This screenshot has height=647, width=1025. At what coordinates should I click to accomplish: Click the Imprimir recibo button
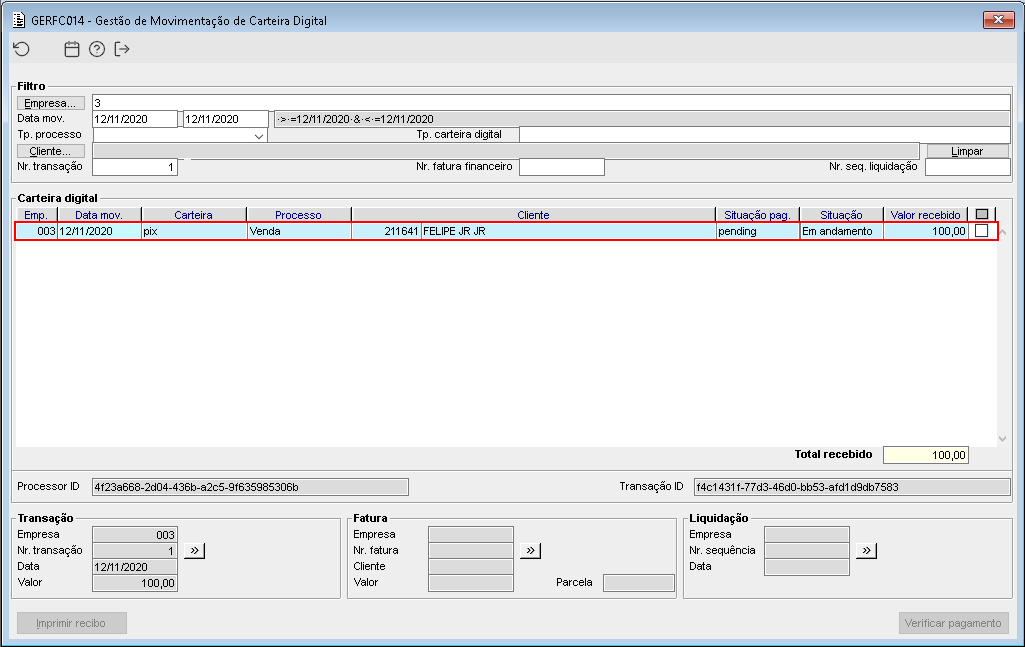click(x=71, y=623)
